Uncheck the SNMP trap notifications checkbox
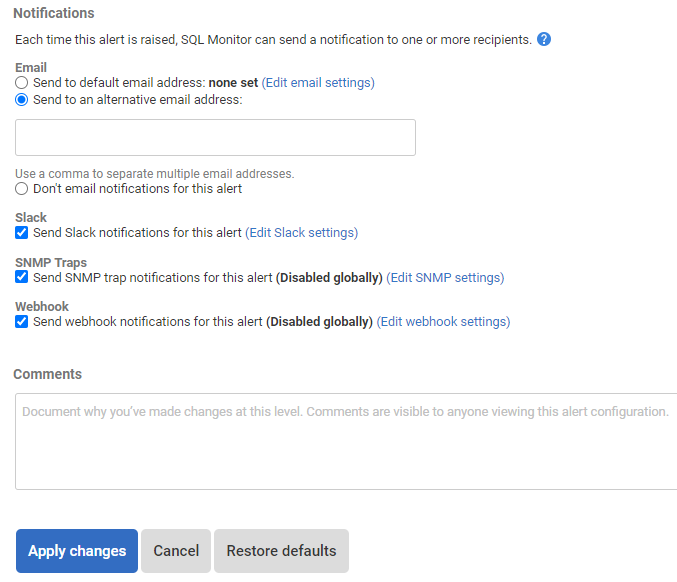The image size is (677, 582). tap(21, 278)
